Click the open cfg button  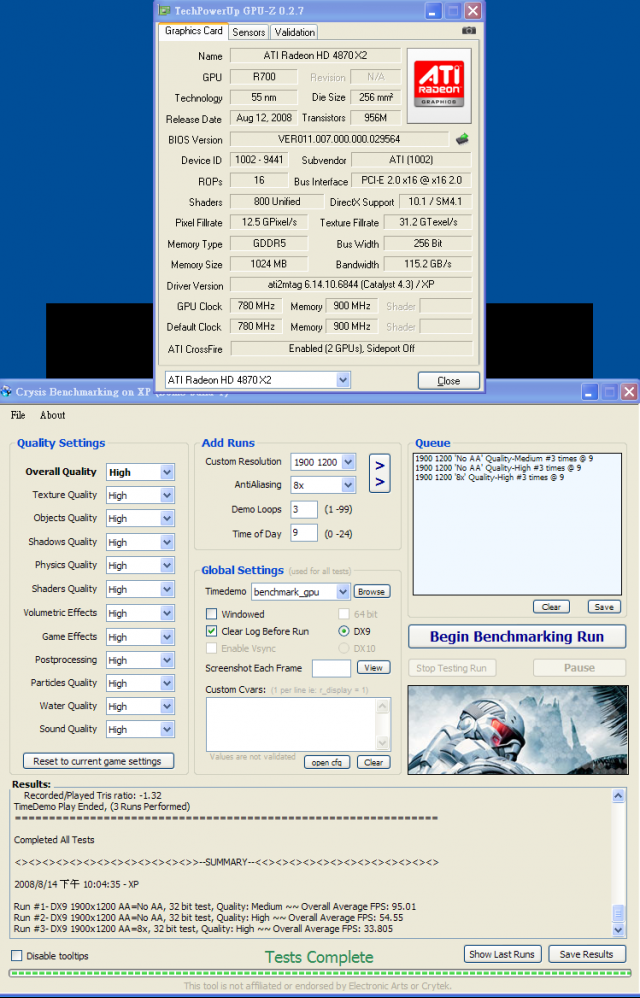click(327, 762)
